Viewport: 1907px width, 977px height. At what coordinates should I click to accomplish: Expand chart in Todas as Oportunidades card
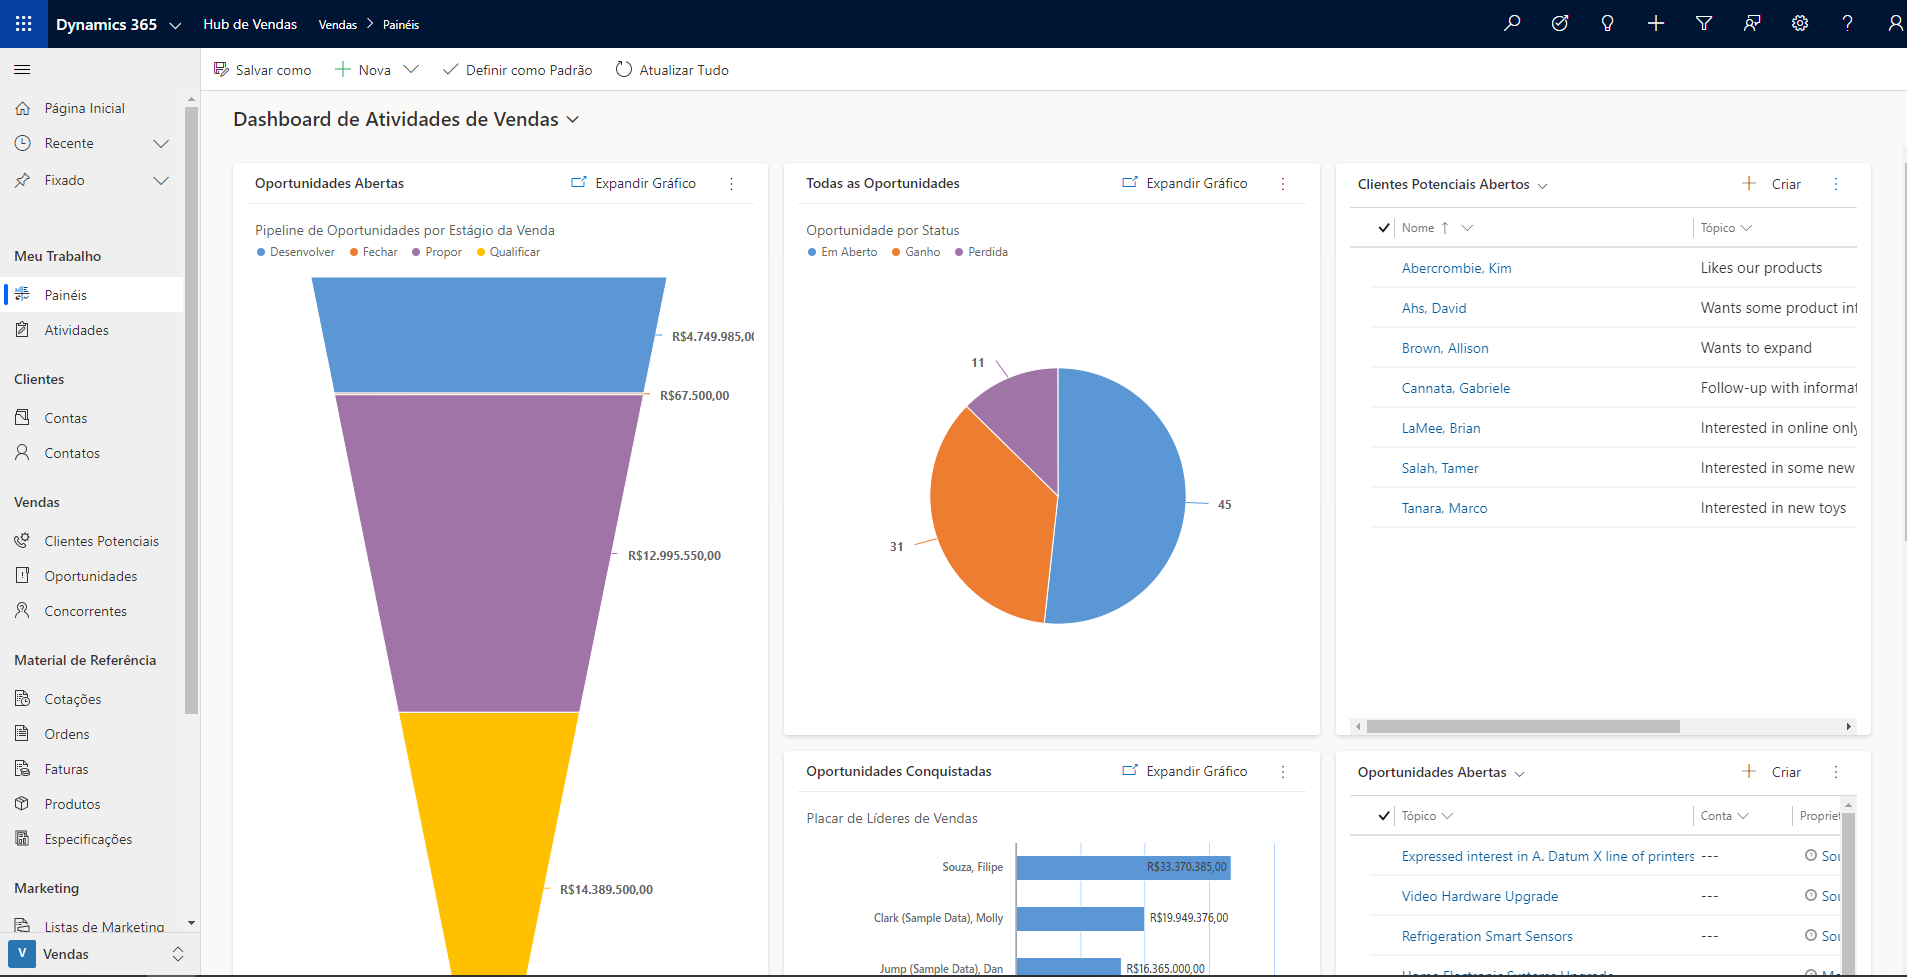pos(1185,183)
